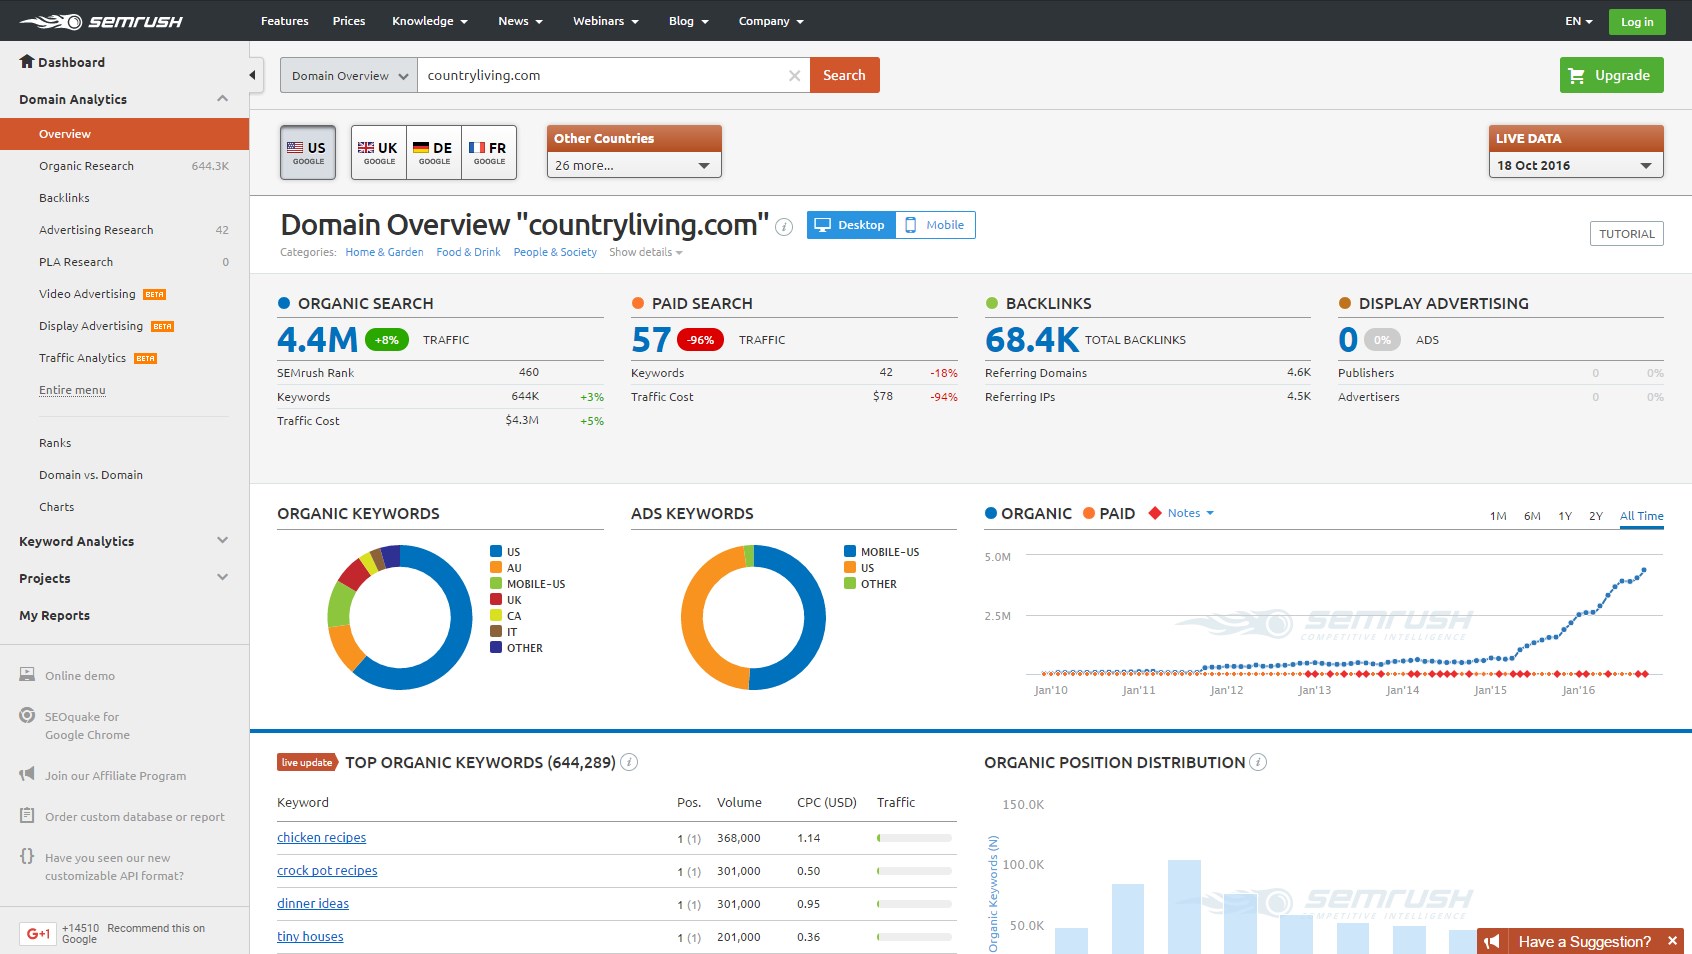Click the ads keywords donut chart
1692x954 pixels.
point(754,617)
